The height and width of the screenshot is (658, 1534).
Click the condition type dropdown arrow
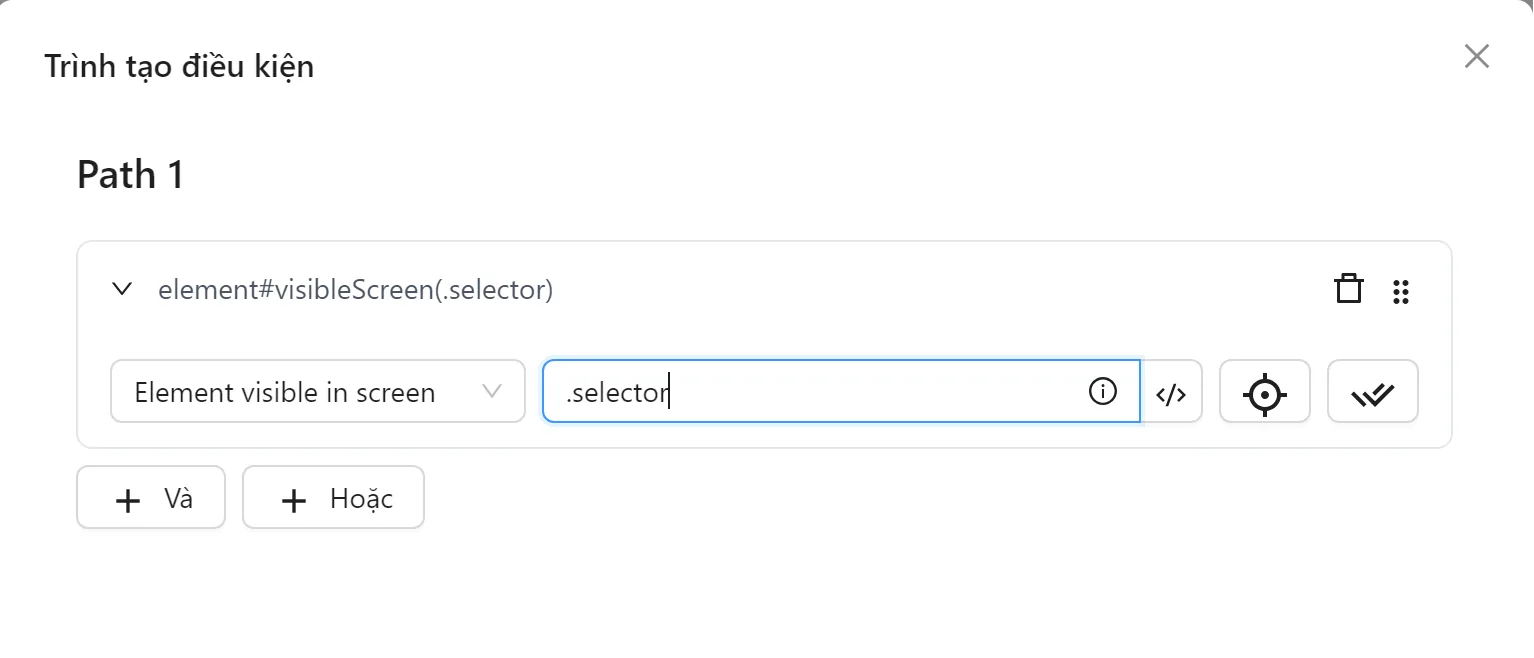pyautogui.click(x=492, y=391)
